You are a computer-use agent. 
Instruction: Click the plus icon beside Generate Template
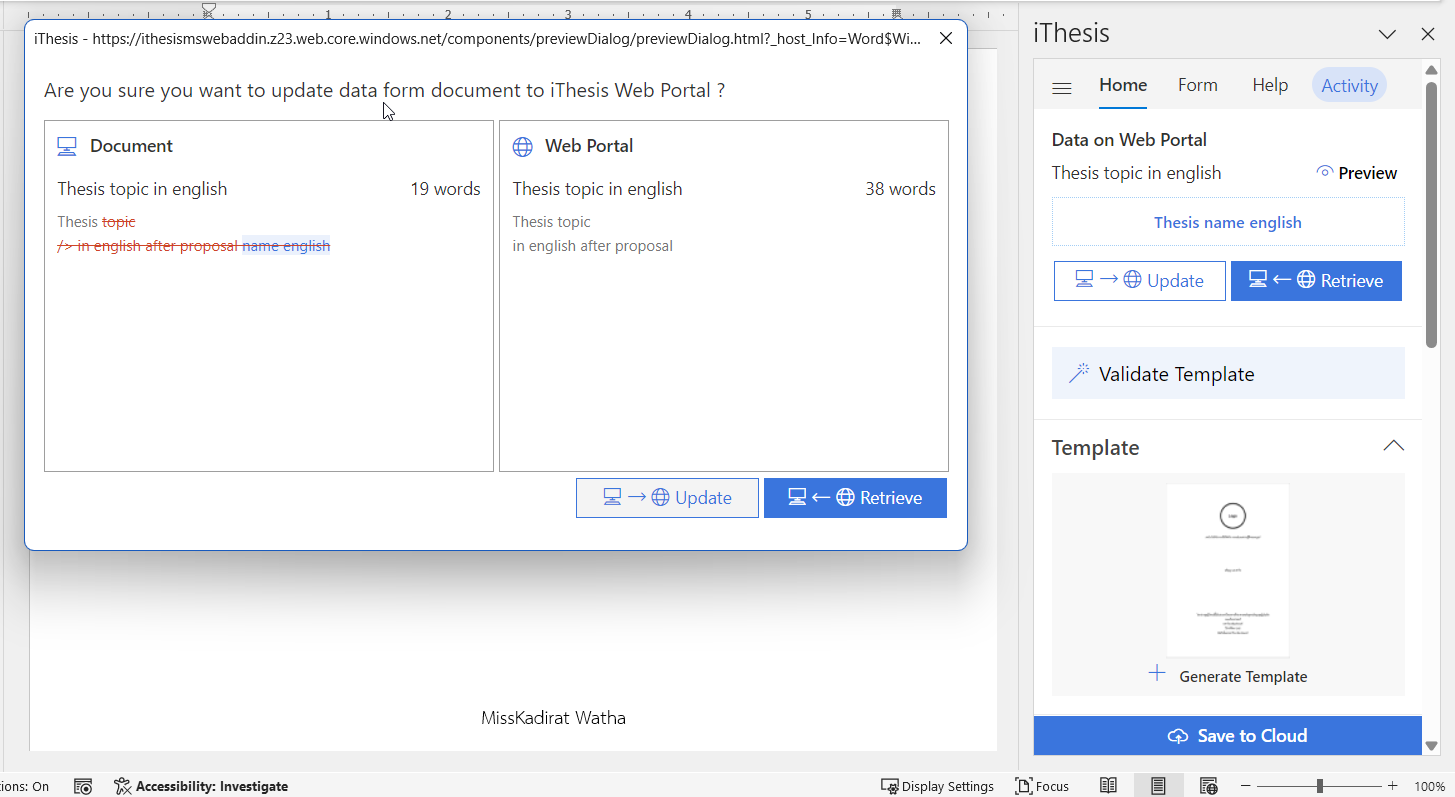1157,673
